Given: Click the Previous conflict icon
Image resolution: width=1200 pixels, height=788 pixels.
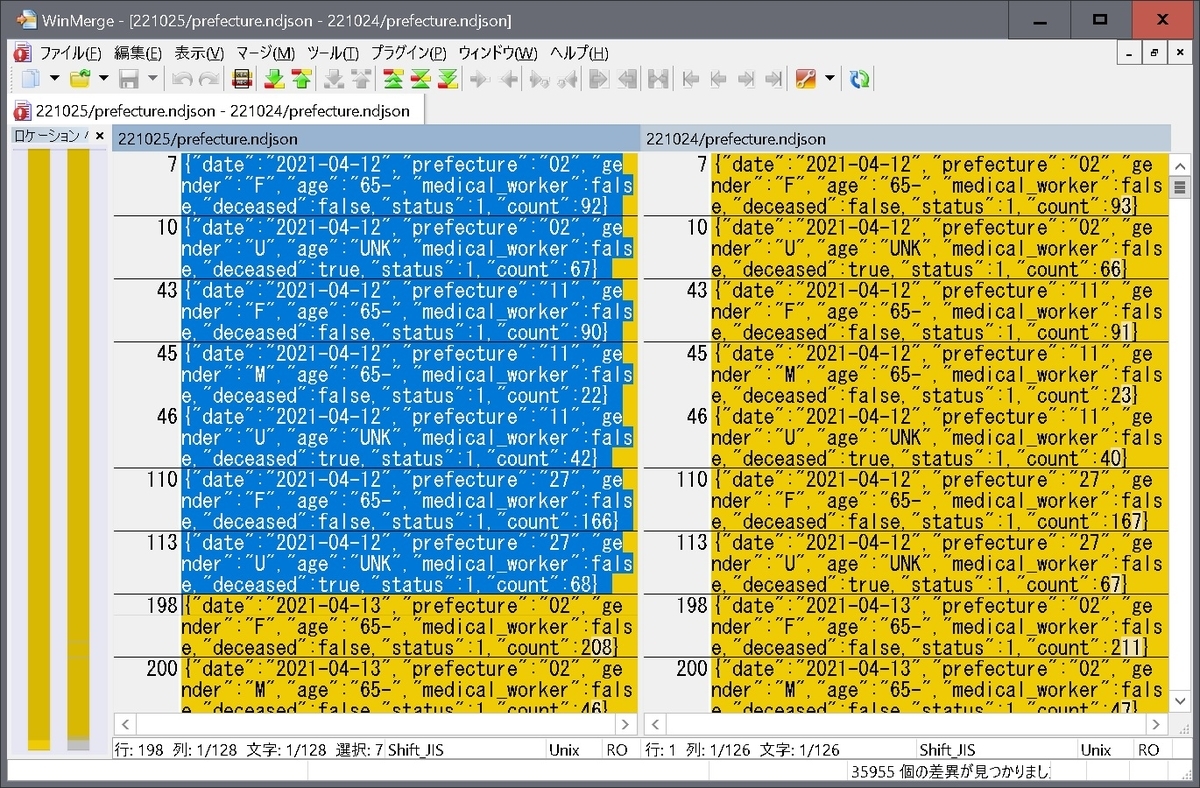Looking at the screenshot, I should coord(361,79).
